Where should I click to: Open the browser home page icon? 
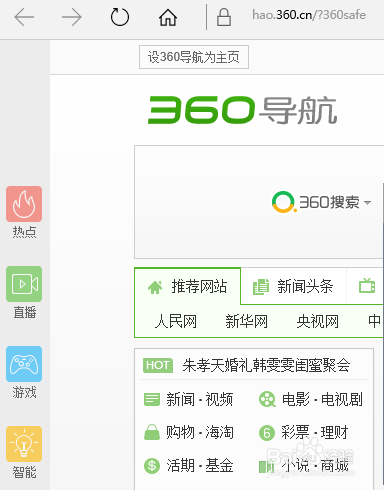[x=168, y=17]
